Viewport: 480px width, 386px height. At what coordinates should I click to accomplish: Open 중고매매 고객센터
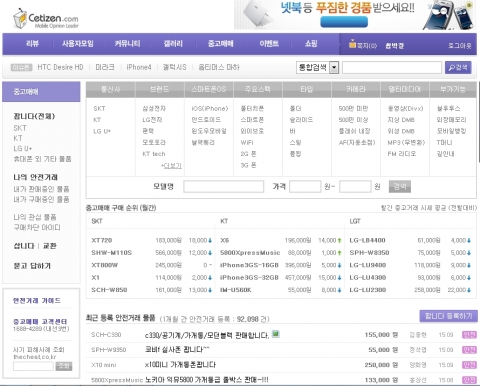[x=40, y=322]
